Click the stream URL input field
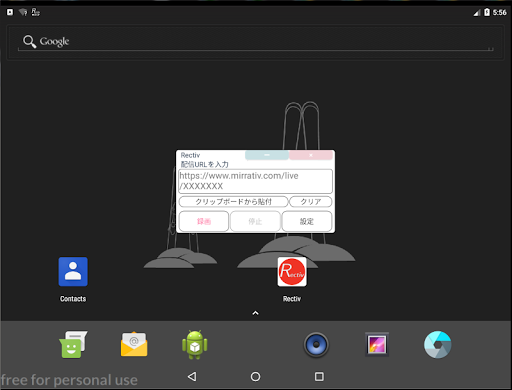 [255, 181]
